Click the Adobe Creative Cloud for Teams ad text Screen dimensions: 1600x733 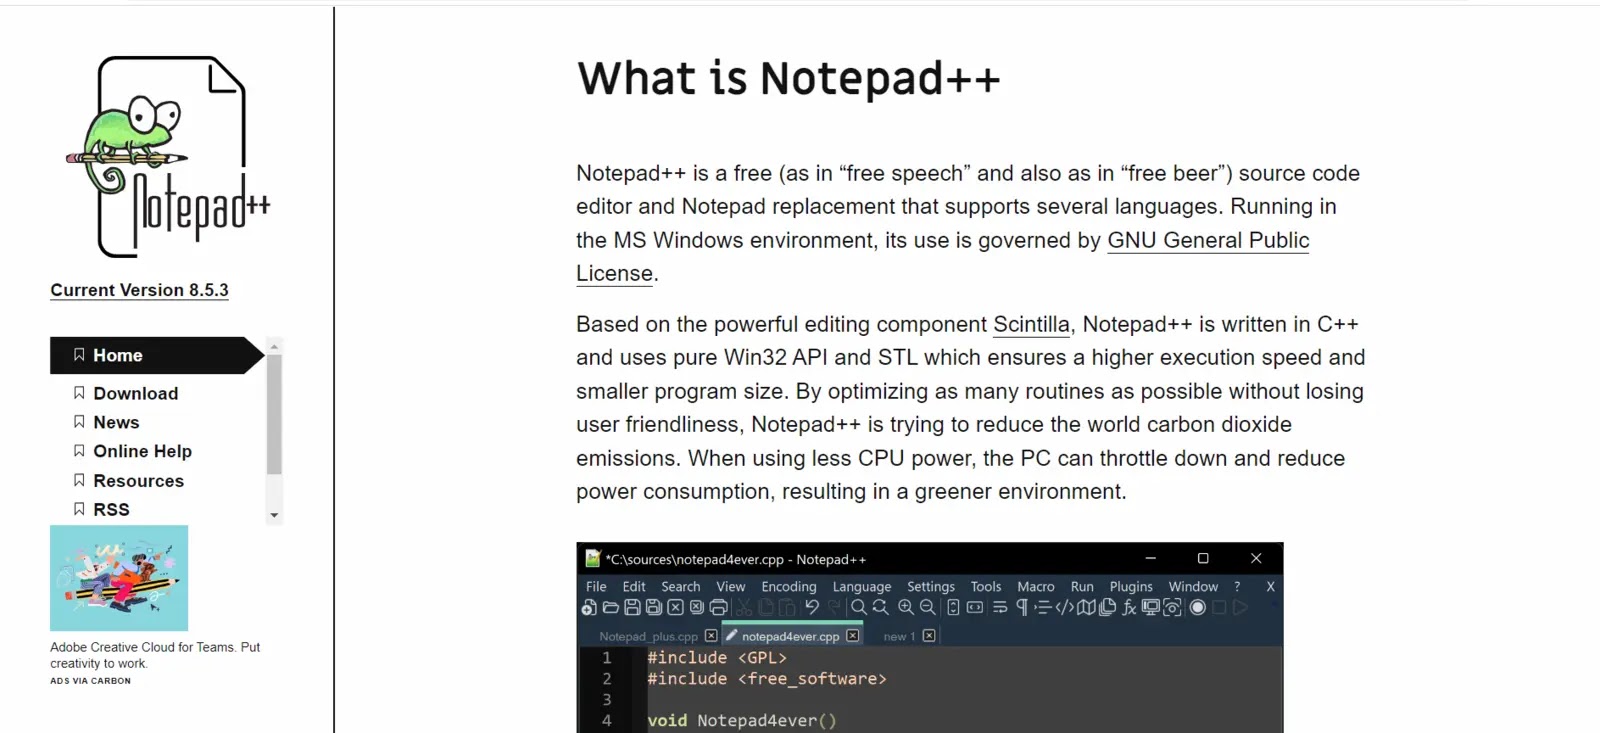tap(155, 655)
